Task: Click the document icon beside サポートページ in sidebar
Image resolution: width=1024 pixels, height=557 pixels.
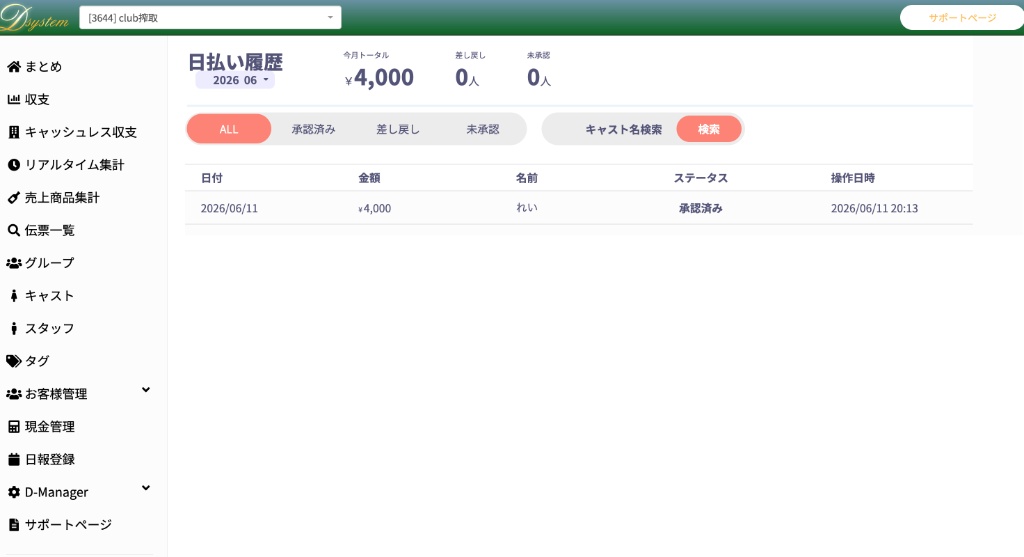Action: (x=14, y=524)
